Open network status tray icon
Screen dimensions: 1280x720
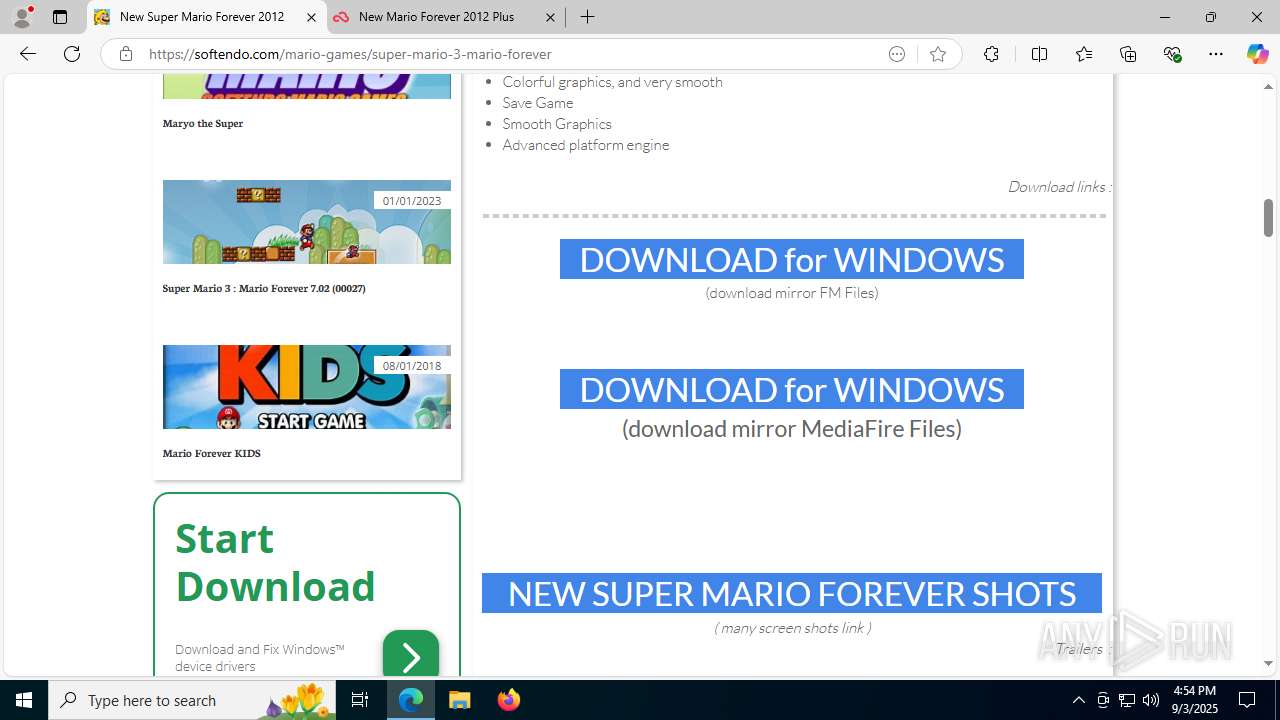pos(1127,700)
